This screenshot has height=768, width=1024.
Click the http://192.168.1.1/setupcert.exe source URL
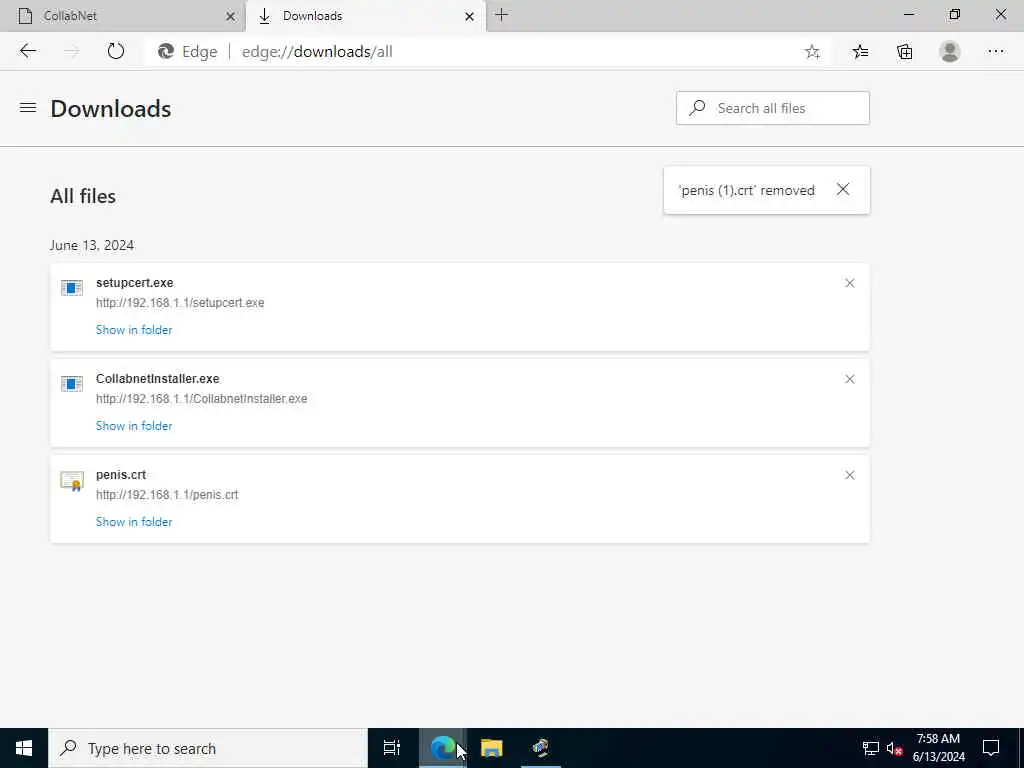tap(180, 303)
